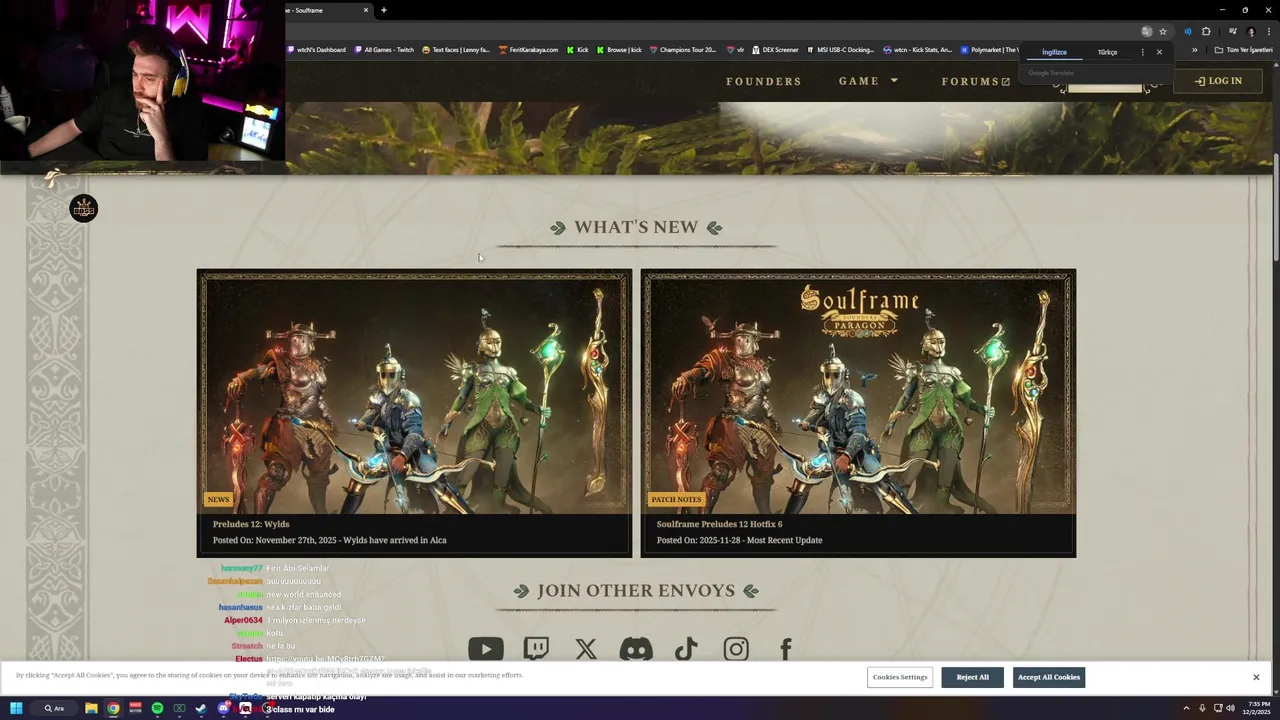Show hidden bookmarks with the chevron

click(1194, 50)
